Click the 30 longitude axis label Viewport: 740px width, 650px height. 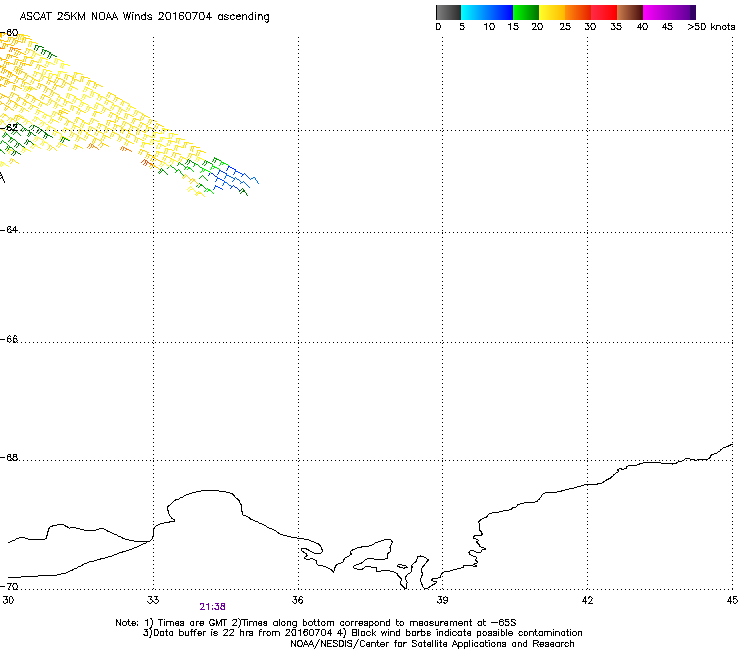(8, 600)
